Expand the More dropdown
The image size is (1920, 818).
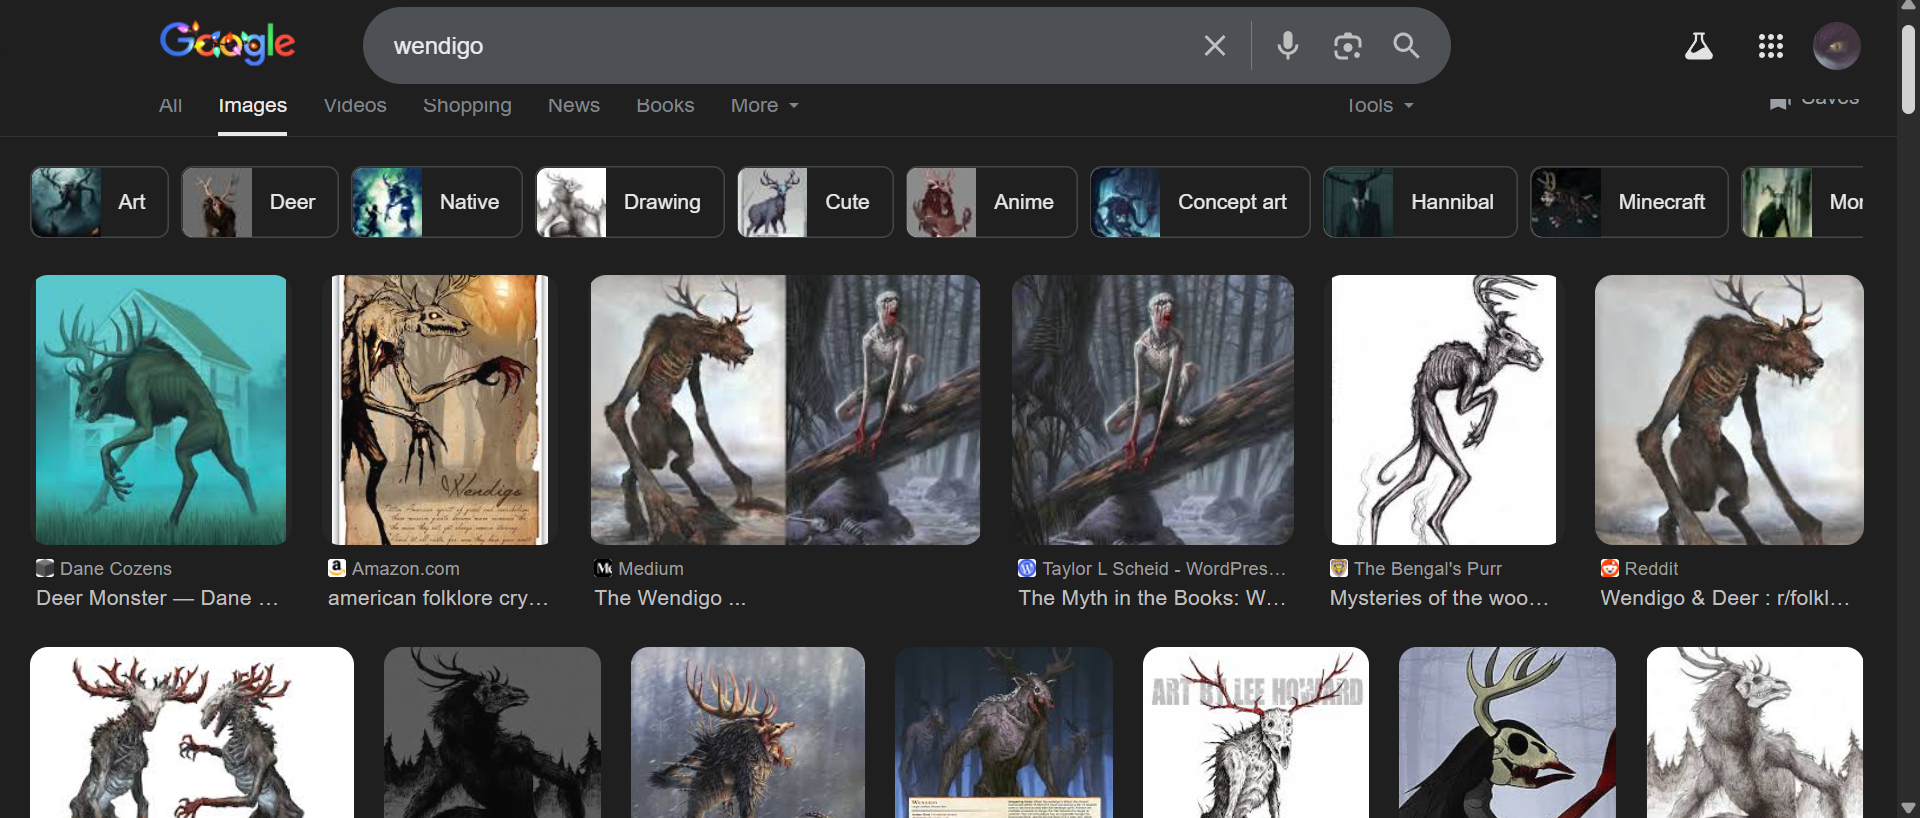pos(765,105)
